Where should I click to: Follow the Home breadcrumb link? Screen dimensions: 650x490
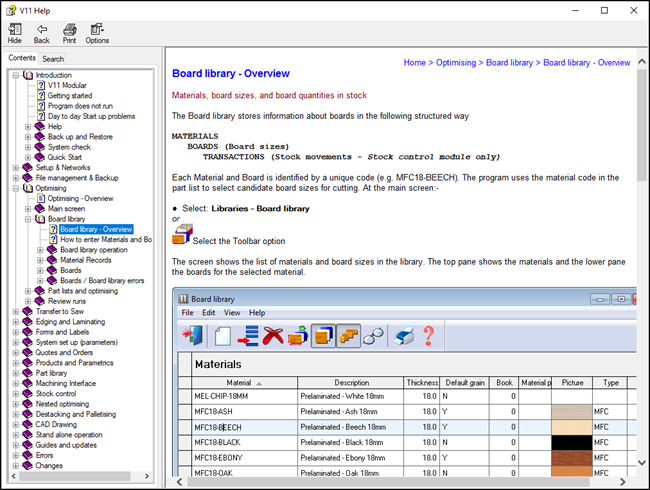414,62
